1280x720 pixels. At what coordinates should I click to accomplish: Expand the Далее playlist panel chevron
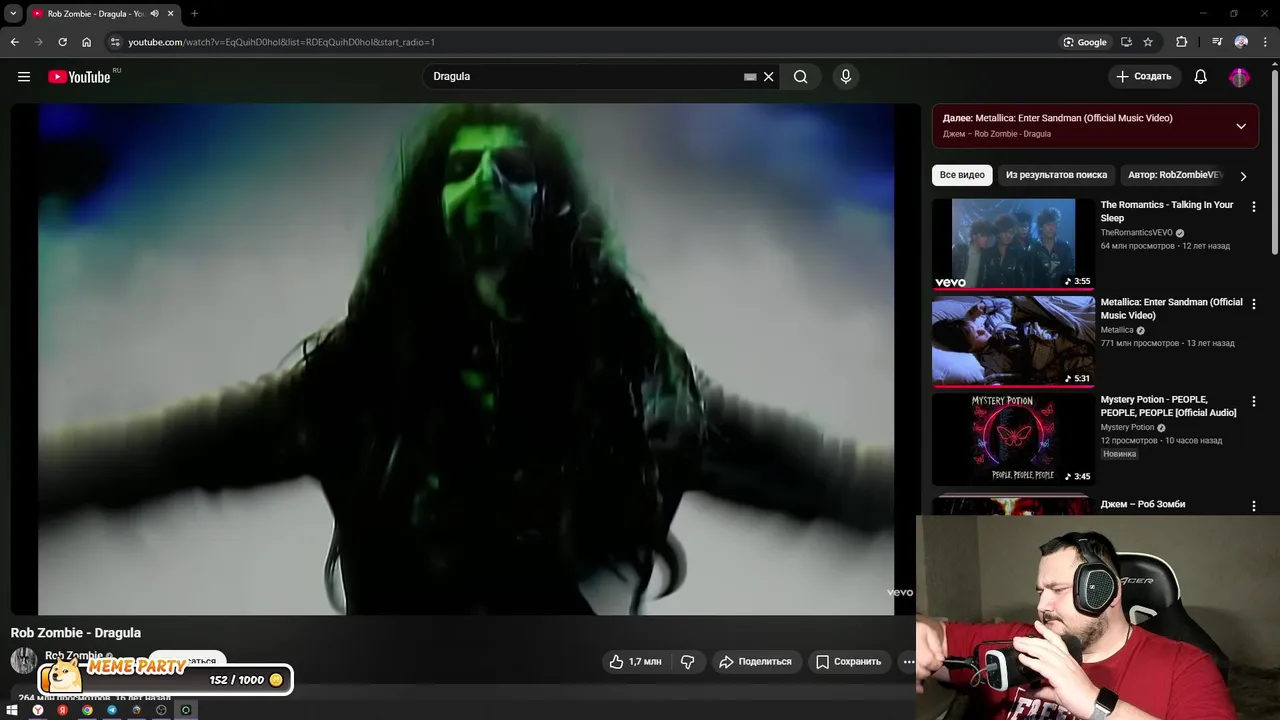(x=1241, y=126)
